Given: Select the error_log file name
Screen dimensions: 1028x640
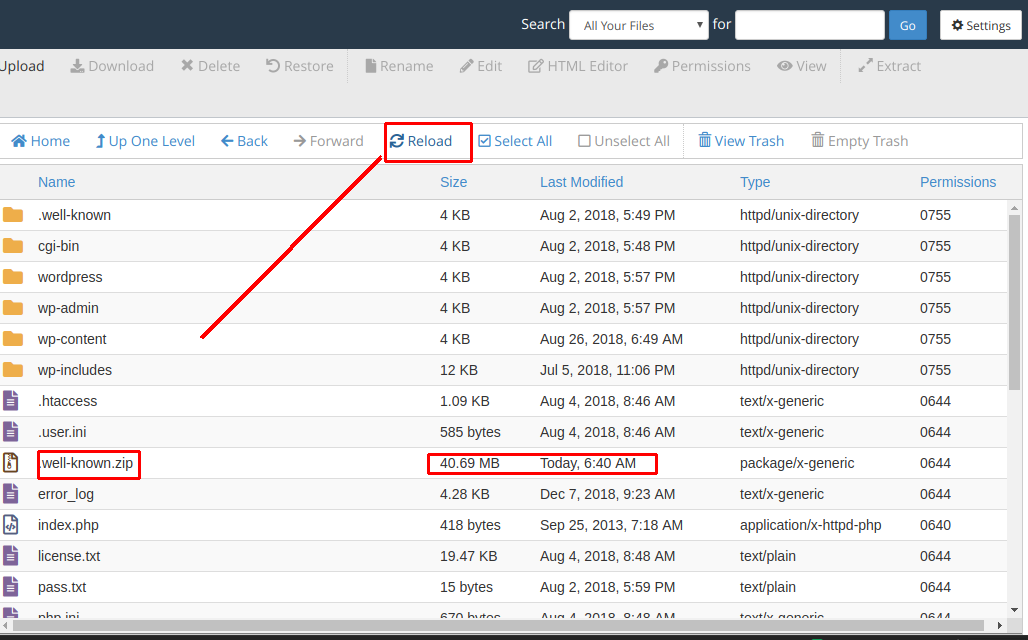Looking at the screenshot, I should [x=66, y=494].
